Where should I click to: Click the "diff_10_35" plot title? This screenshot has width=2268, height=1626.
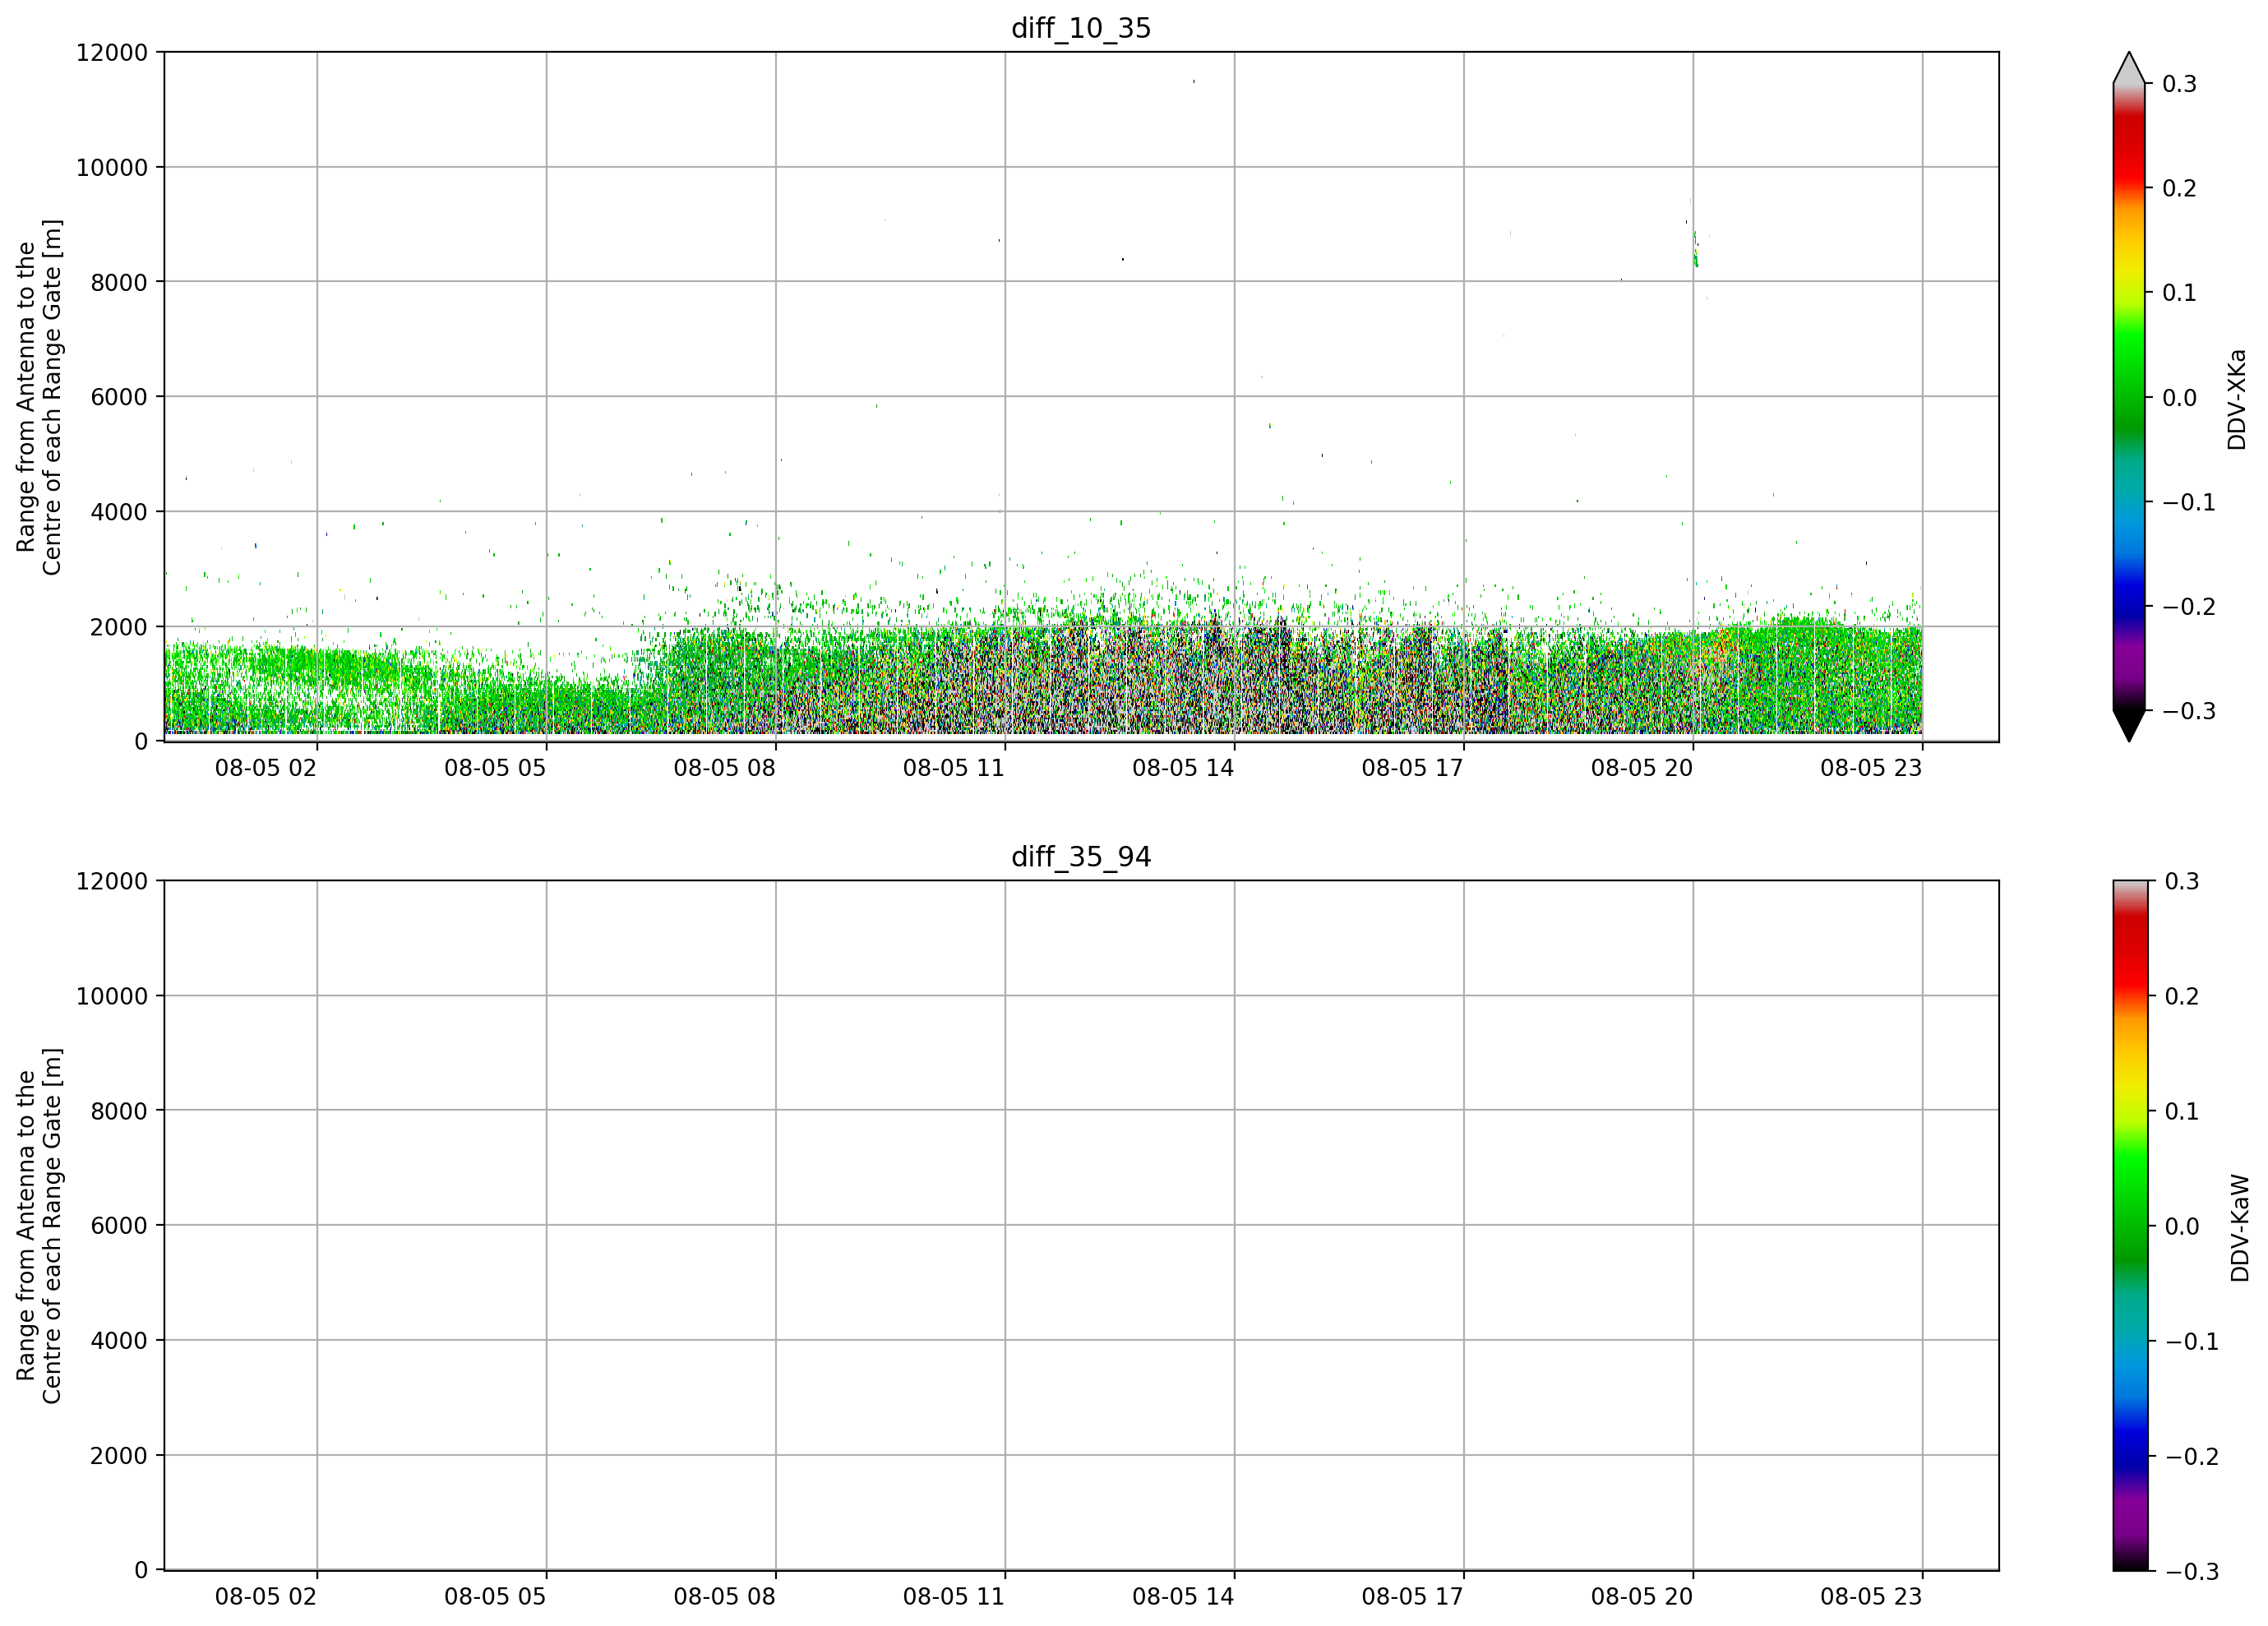click(1081, 28)
